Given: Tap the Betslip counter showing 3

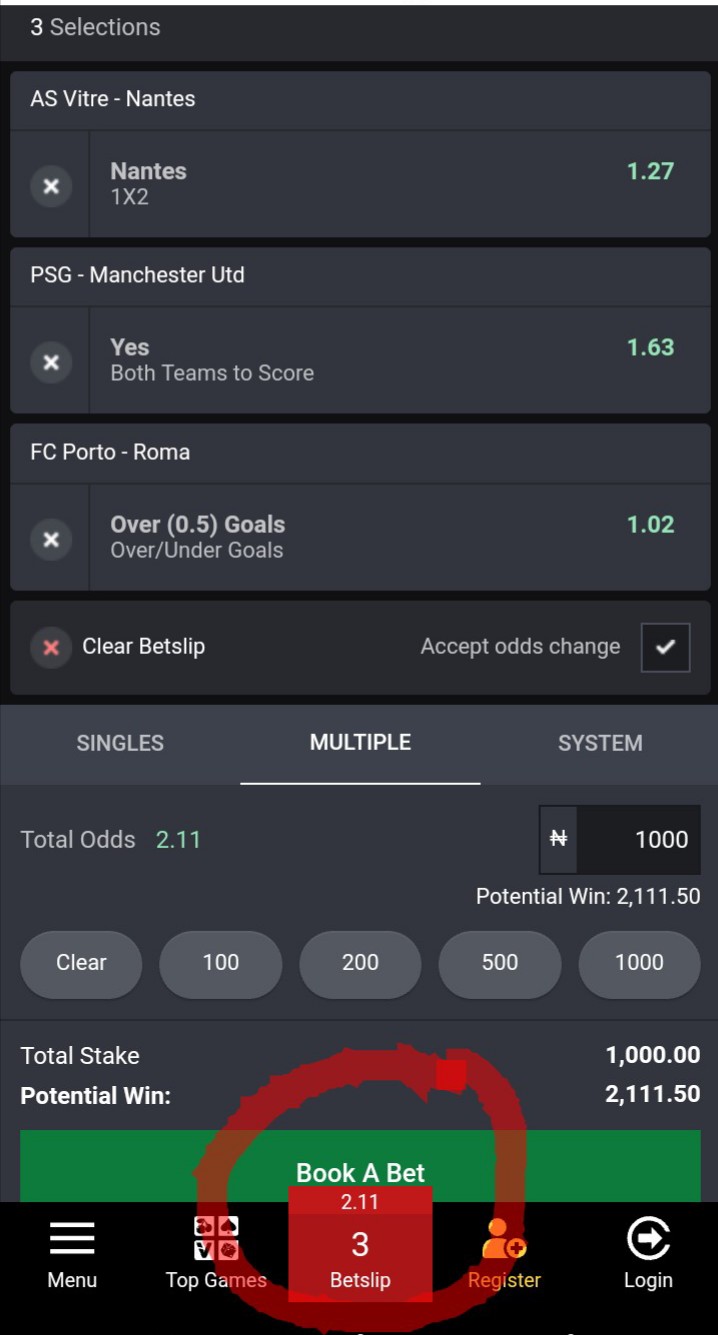Looking at the screenshot, I should 360,1245.
